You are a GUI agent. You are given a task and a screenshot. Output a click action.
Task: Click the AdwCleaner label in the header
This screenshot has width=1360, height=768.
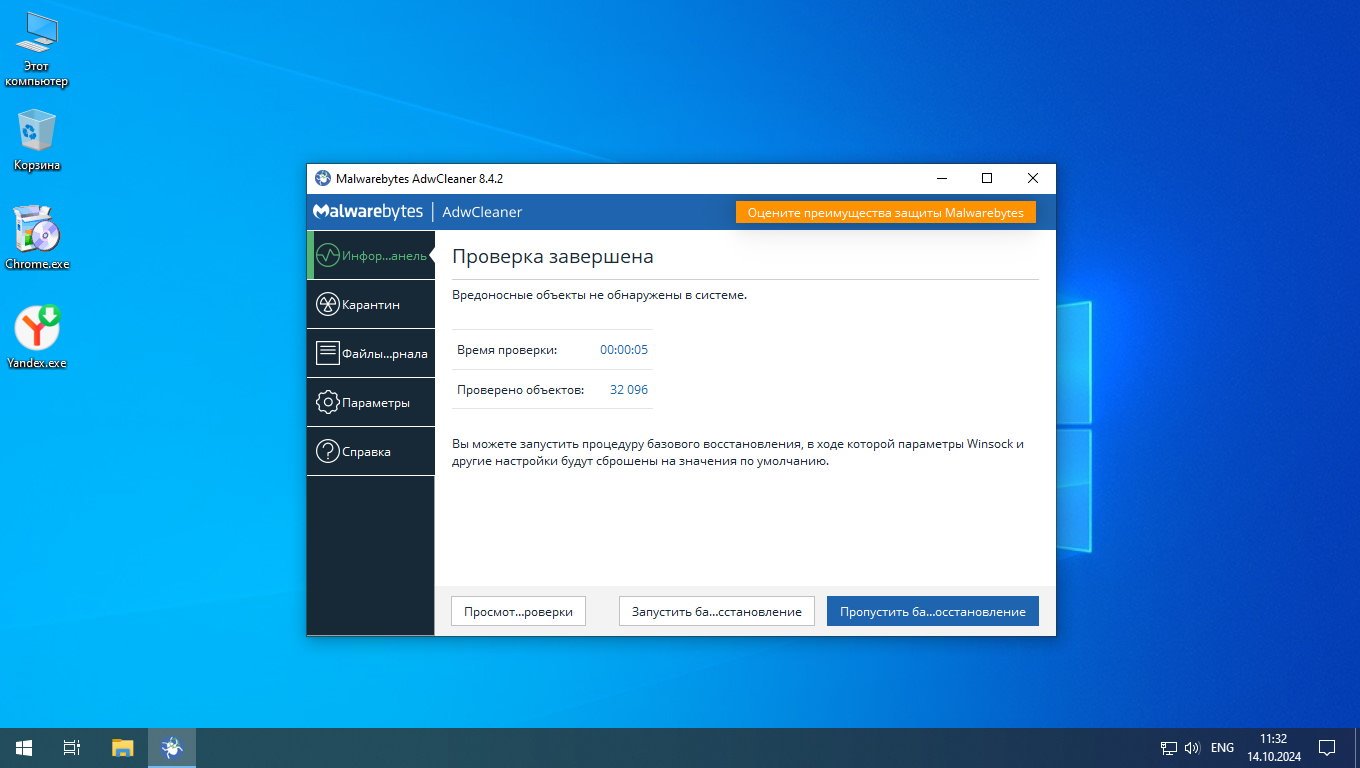[x=482, y=212]
